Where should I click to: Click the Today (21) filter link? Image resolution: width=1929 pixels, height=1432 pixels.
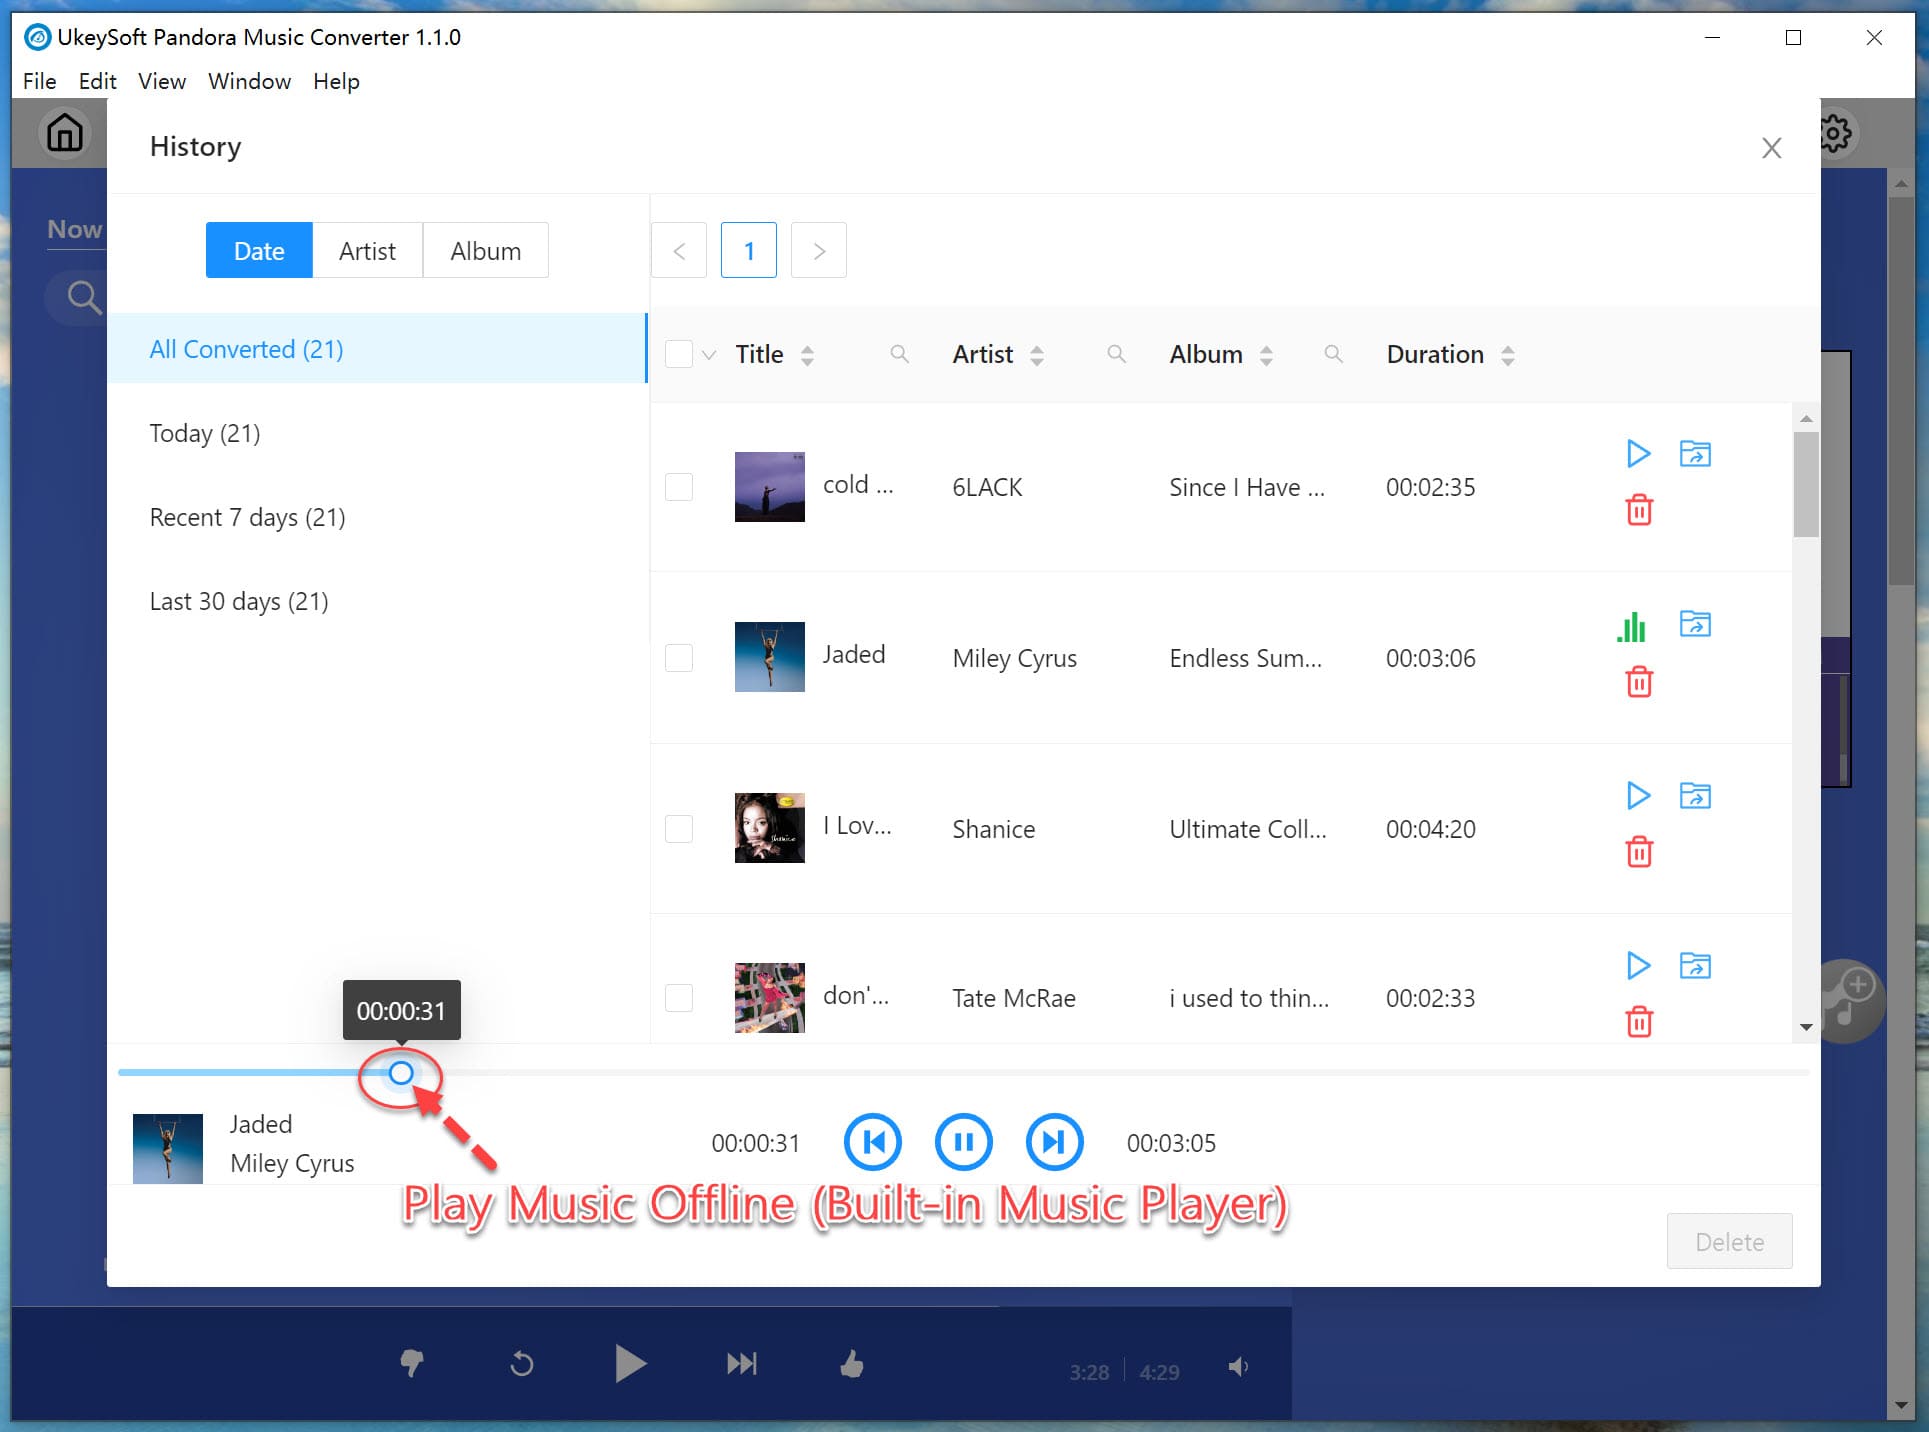204,433
